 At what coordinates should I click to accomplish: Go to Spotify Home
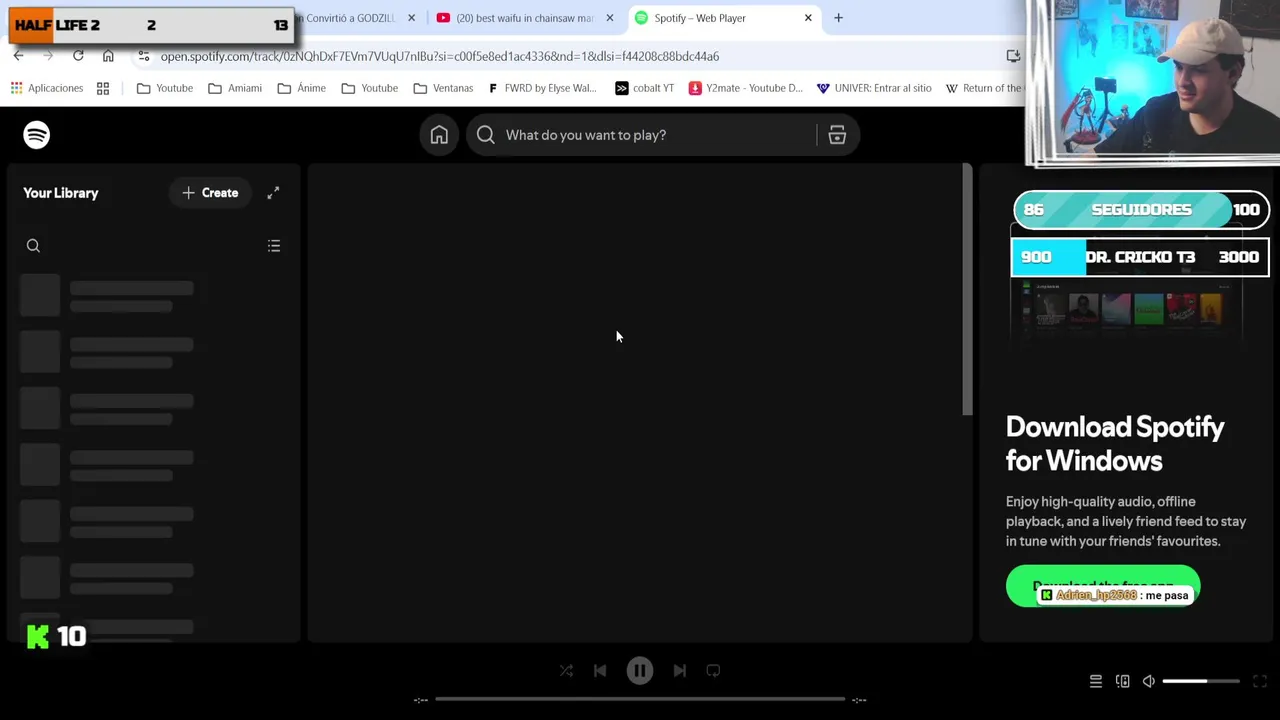pyautogui.click(x=439, y=135)
